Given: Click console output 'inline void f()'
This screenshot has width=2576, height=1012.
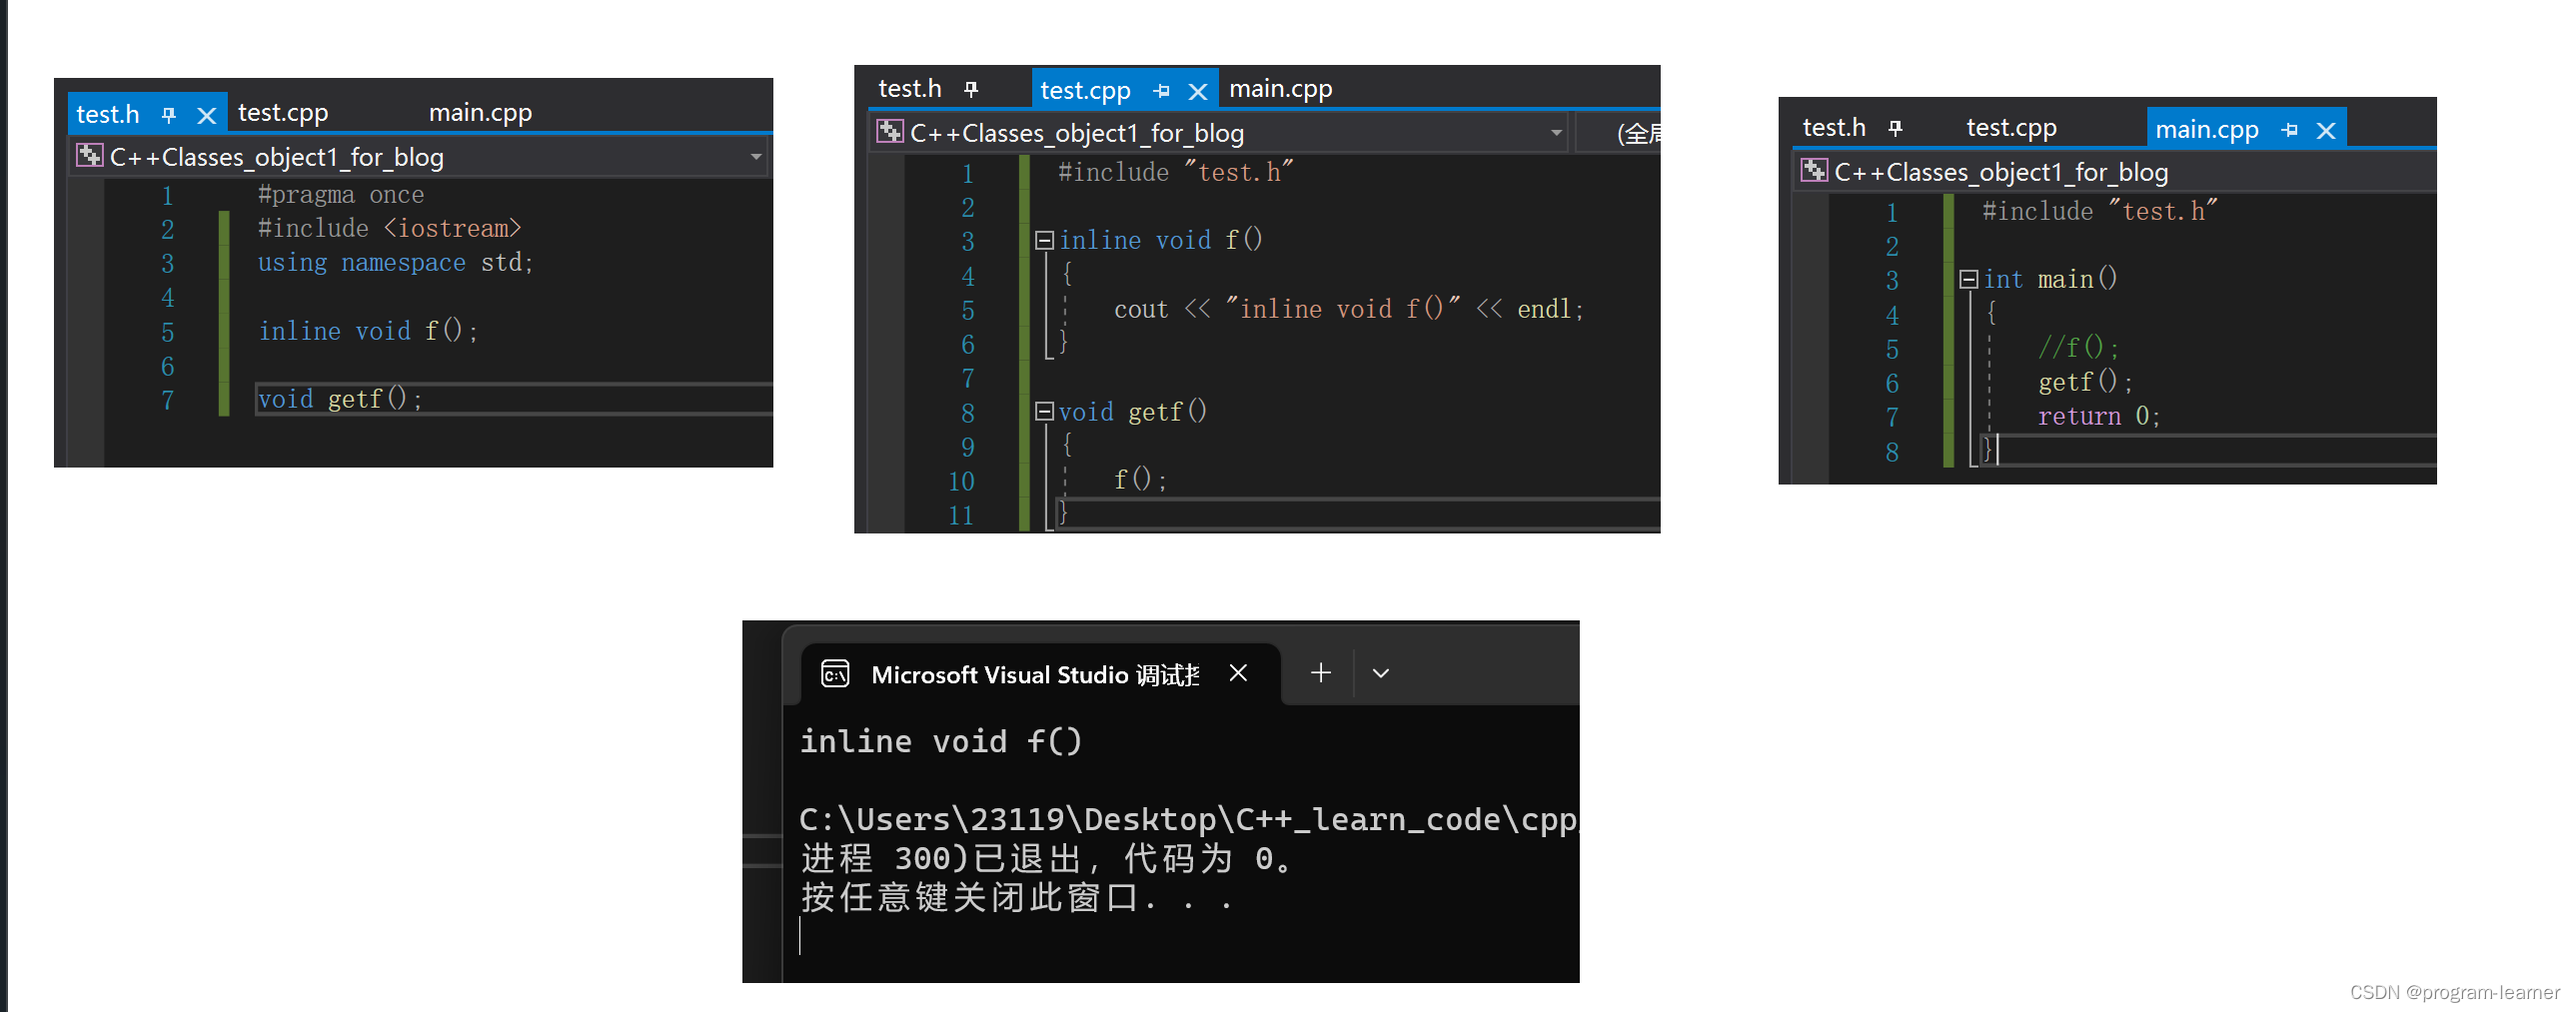Looking at the screenshot, I should 941,742.
